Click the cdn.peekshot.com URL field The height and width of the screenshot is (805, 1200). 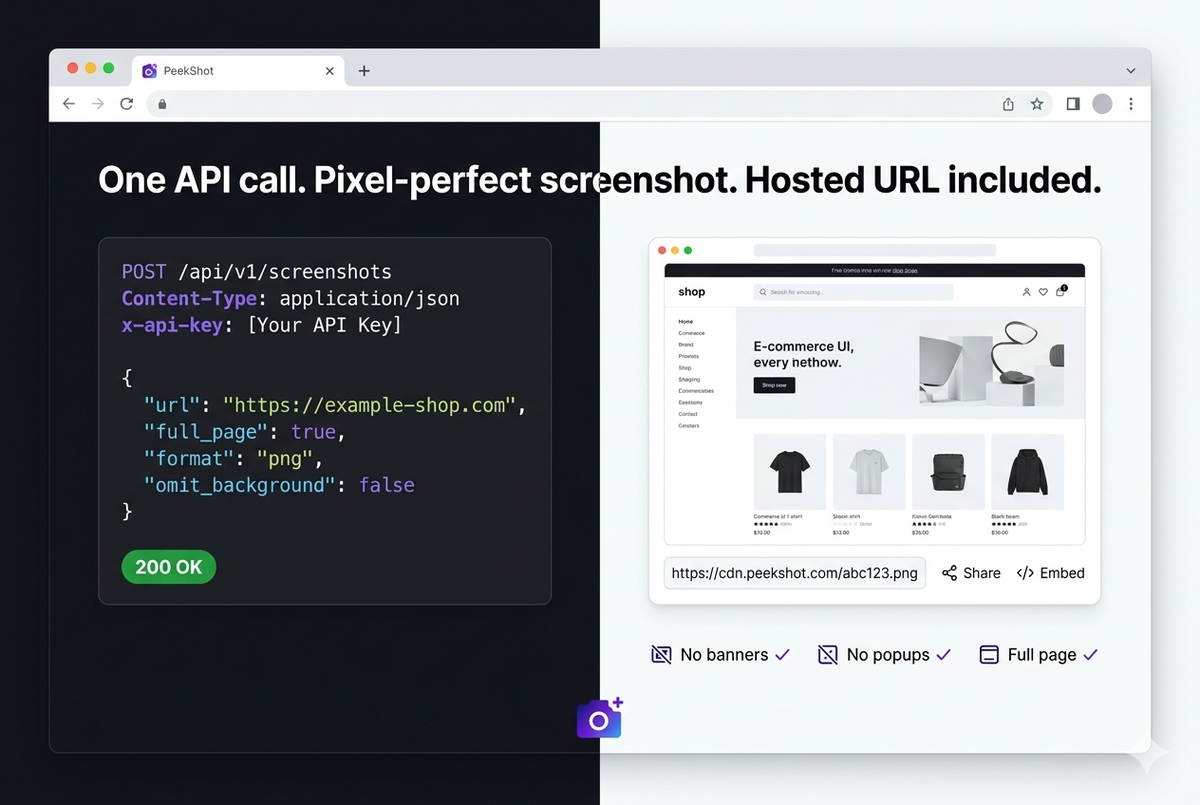pos(795,572)
